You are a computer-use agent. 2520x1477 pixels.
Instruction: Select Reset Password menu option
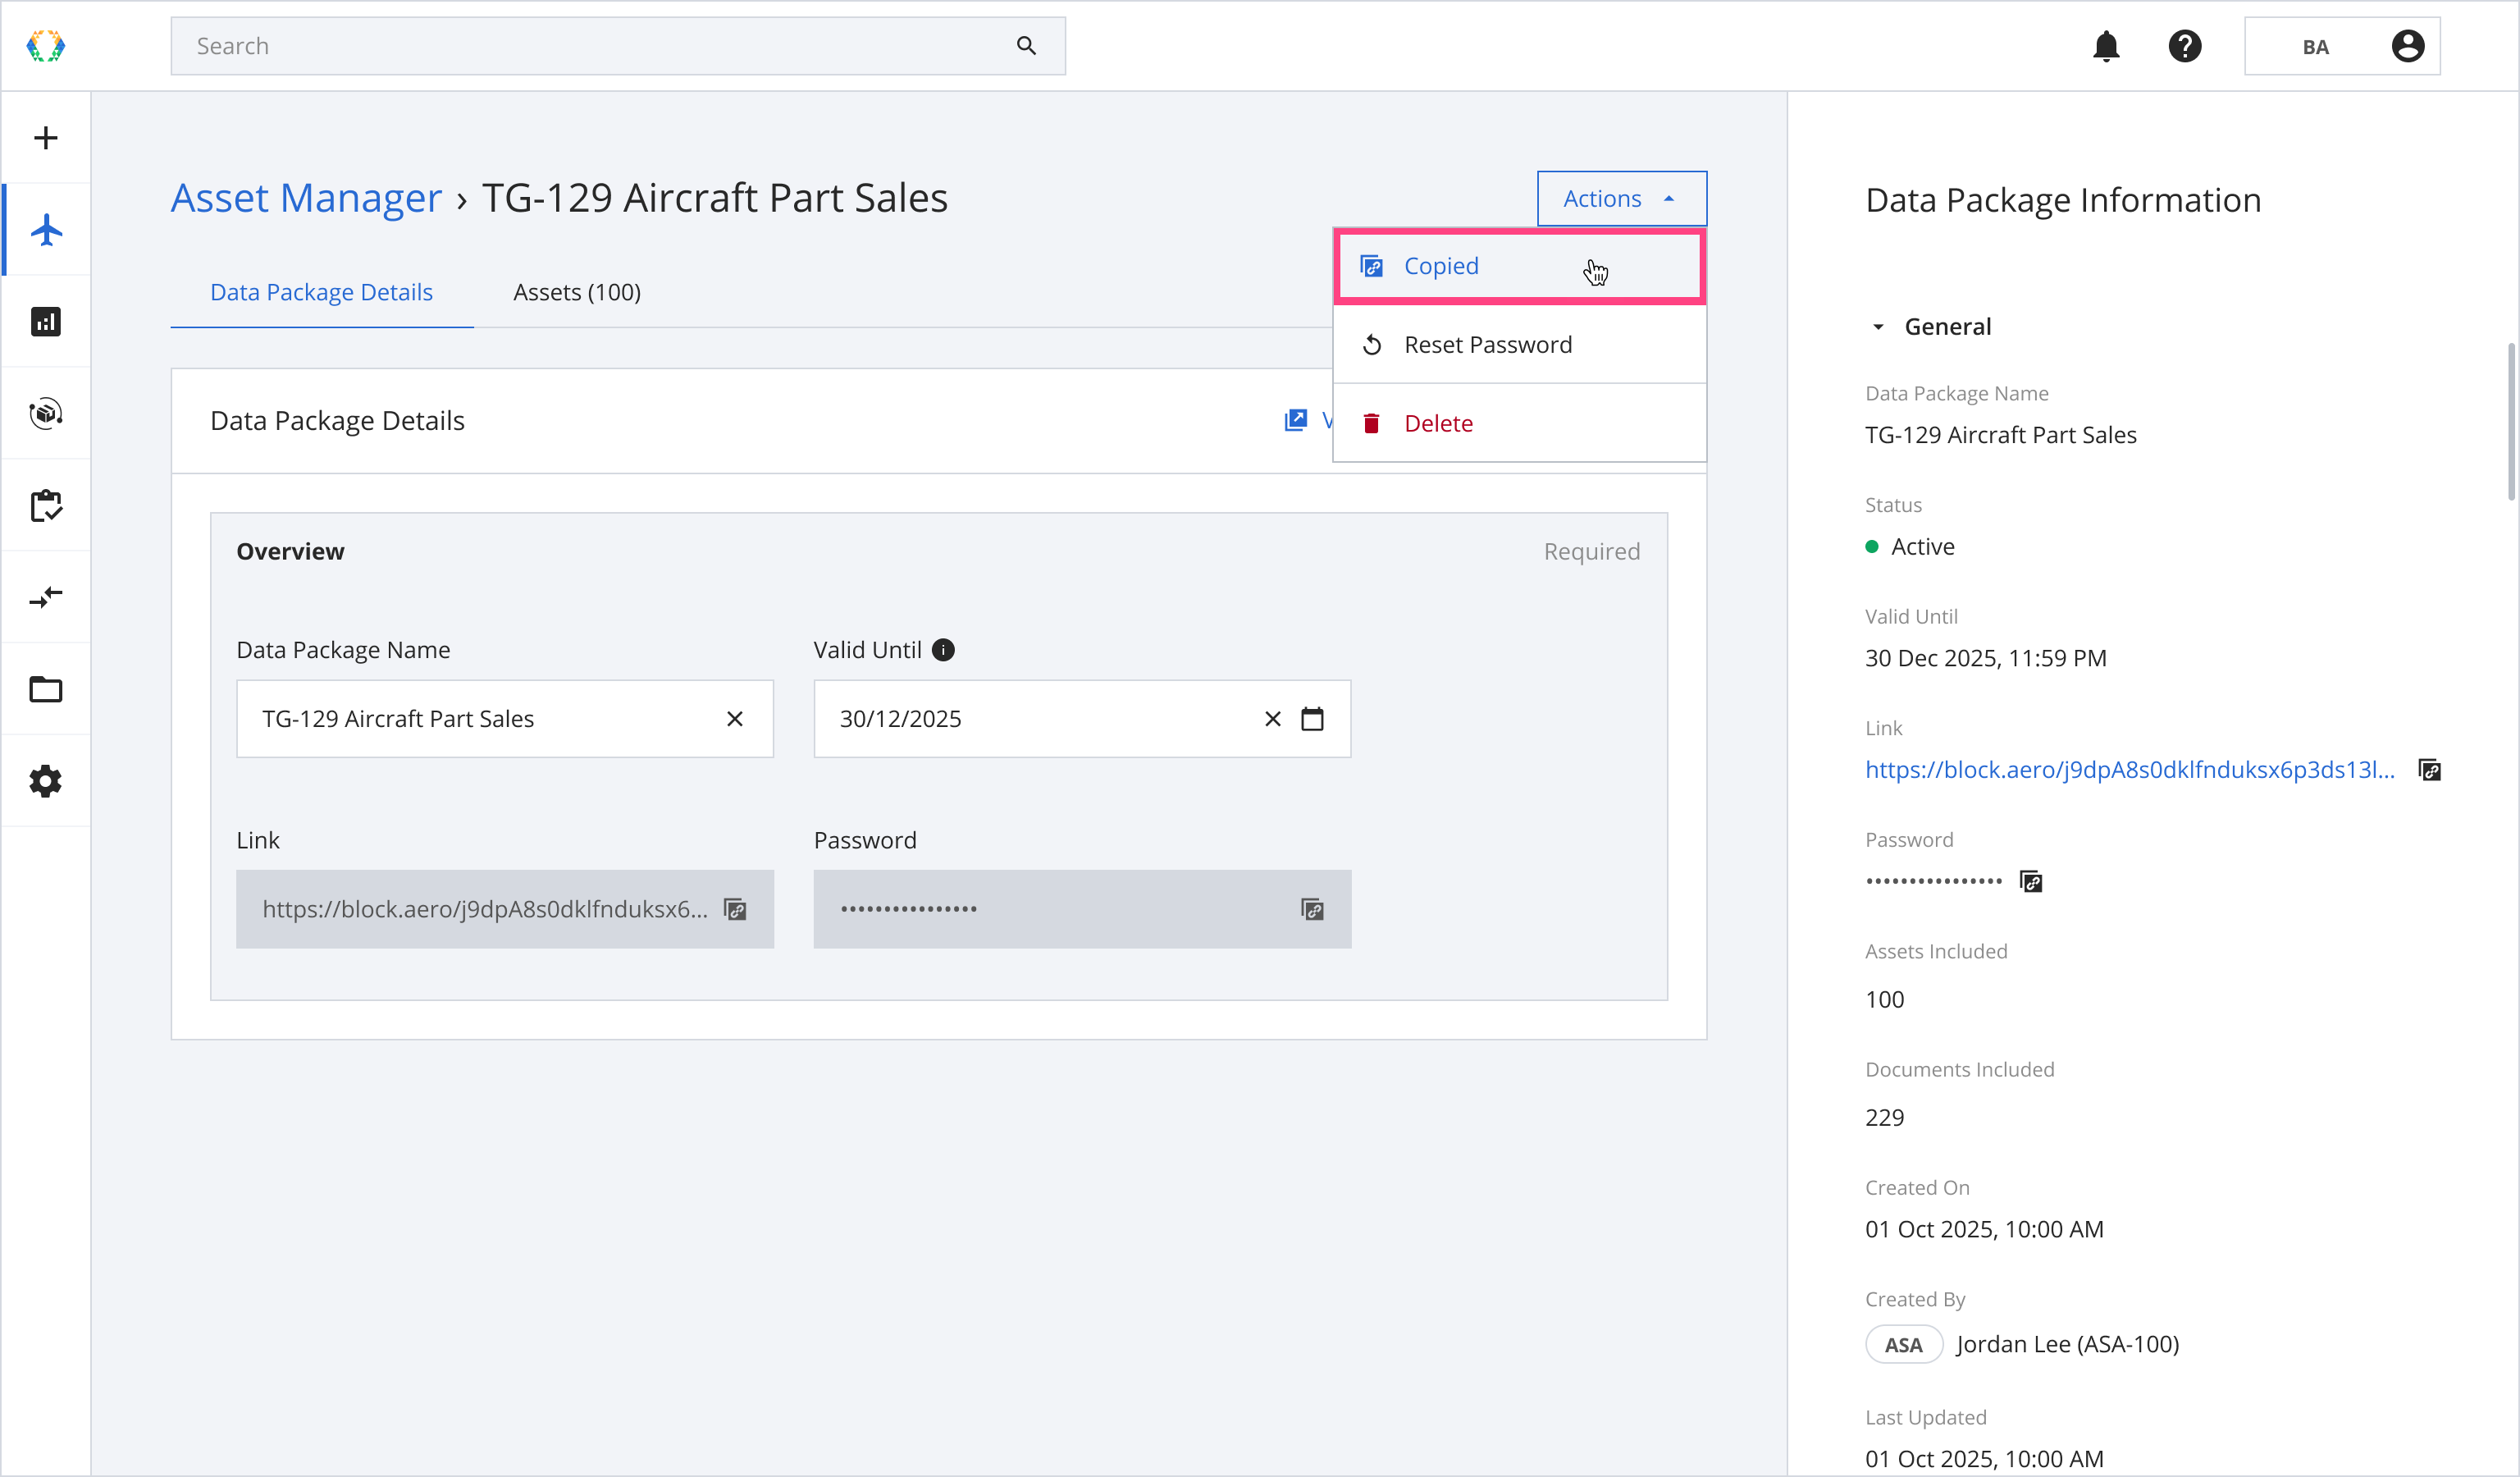tap(1487, 345)
